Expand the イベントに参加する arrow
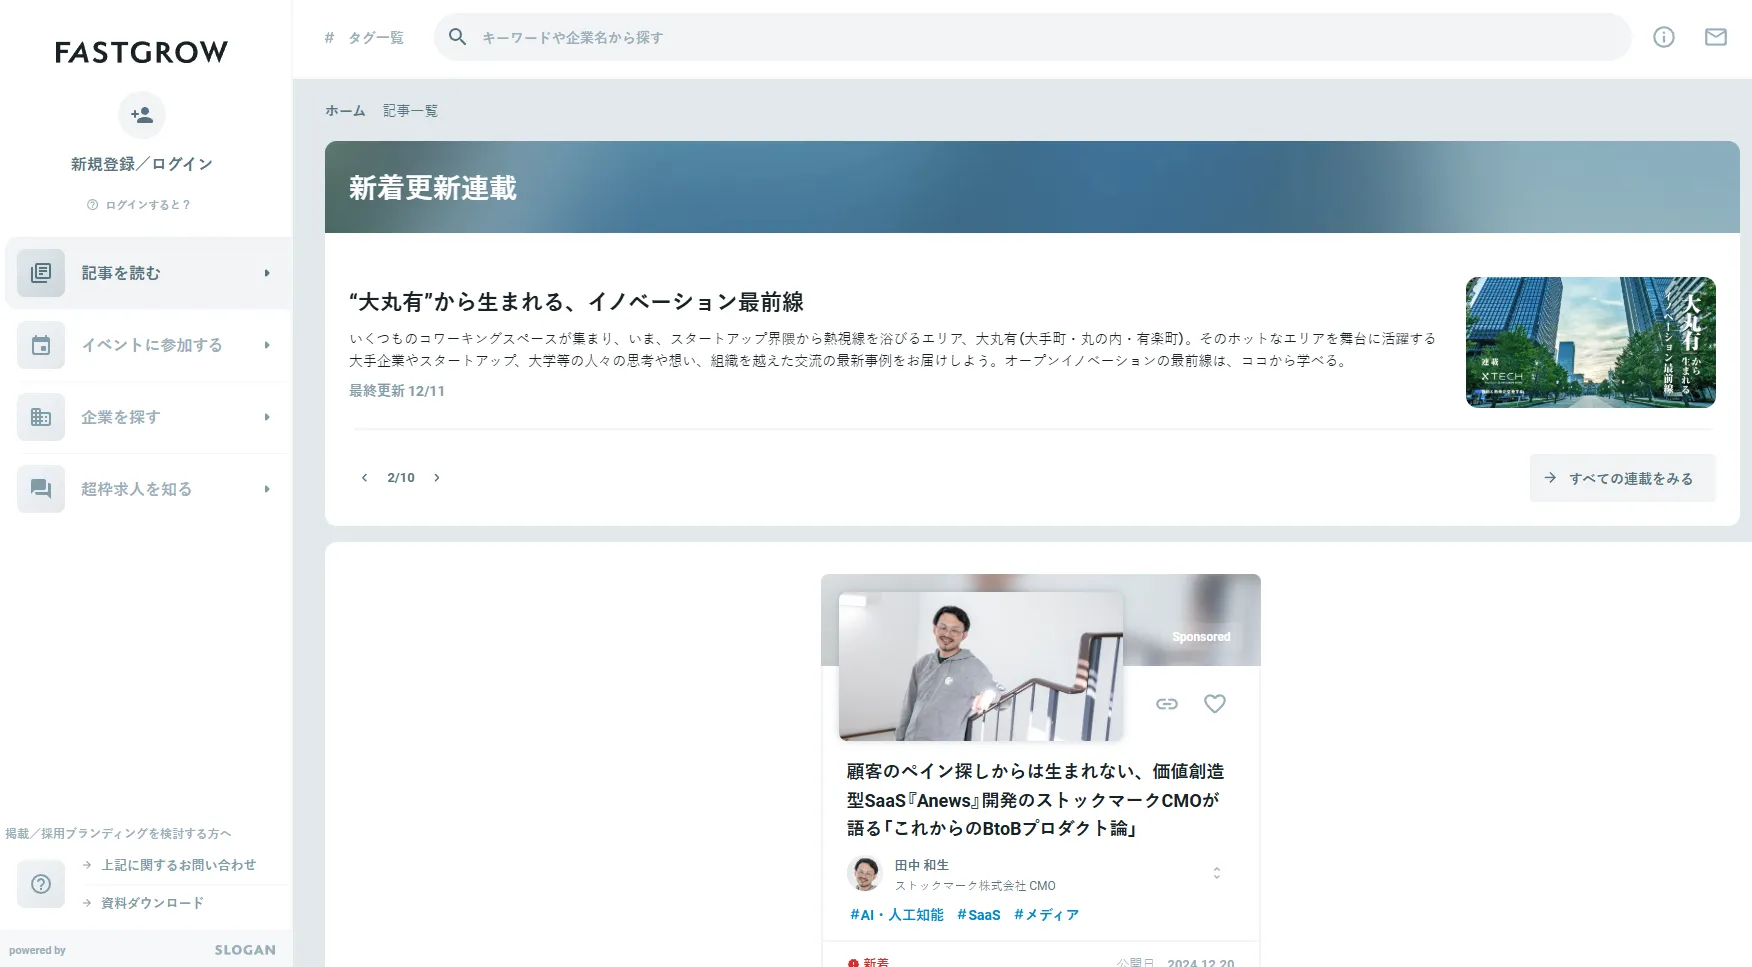The width and height of the screenshot is (1752, 967). [267, 345]
